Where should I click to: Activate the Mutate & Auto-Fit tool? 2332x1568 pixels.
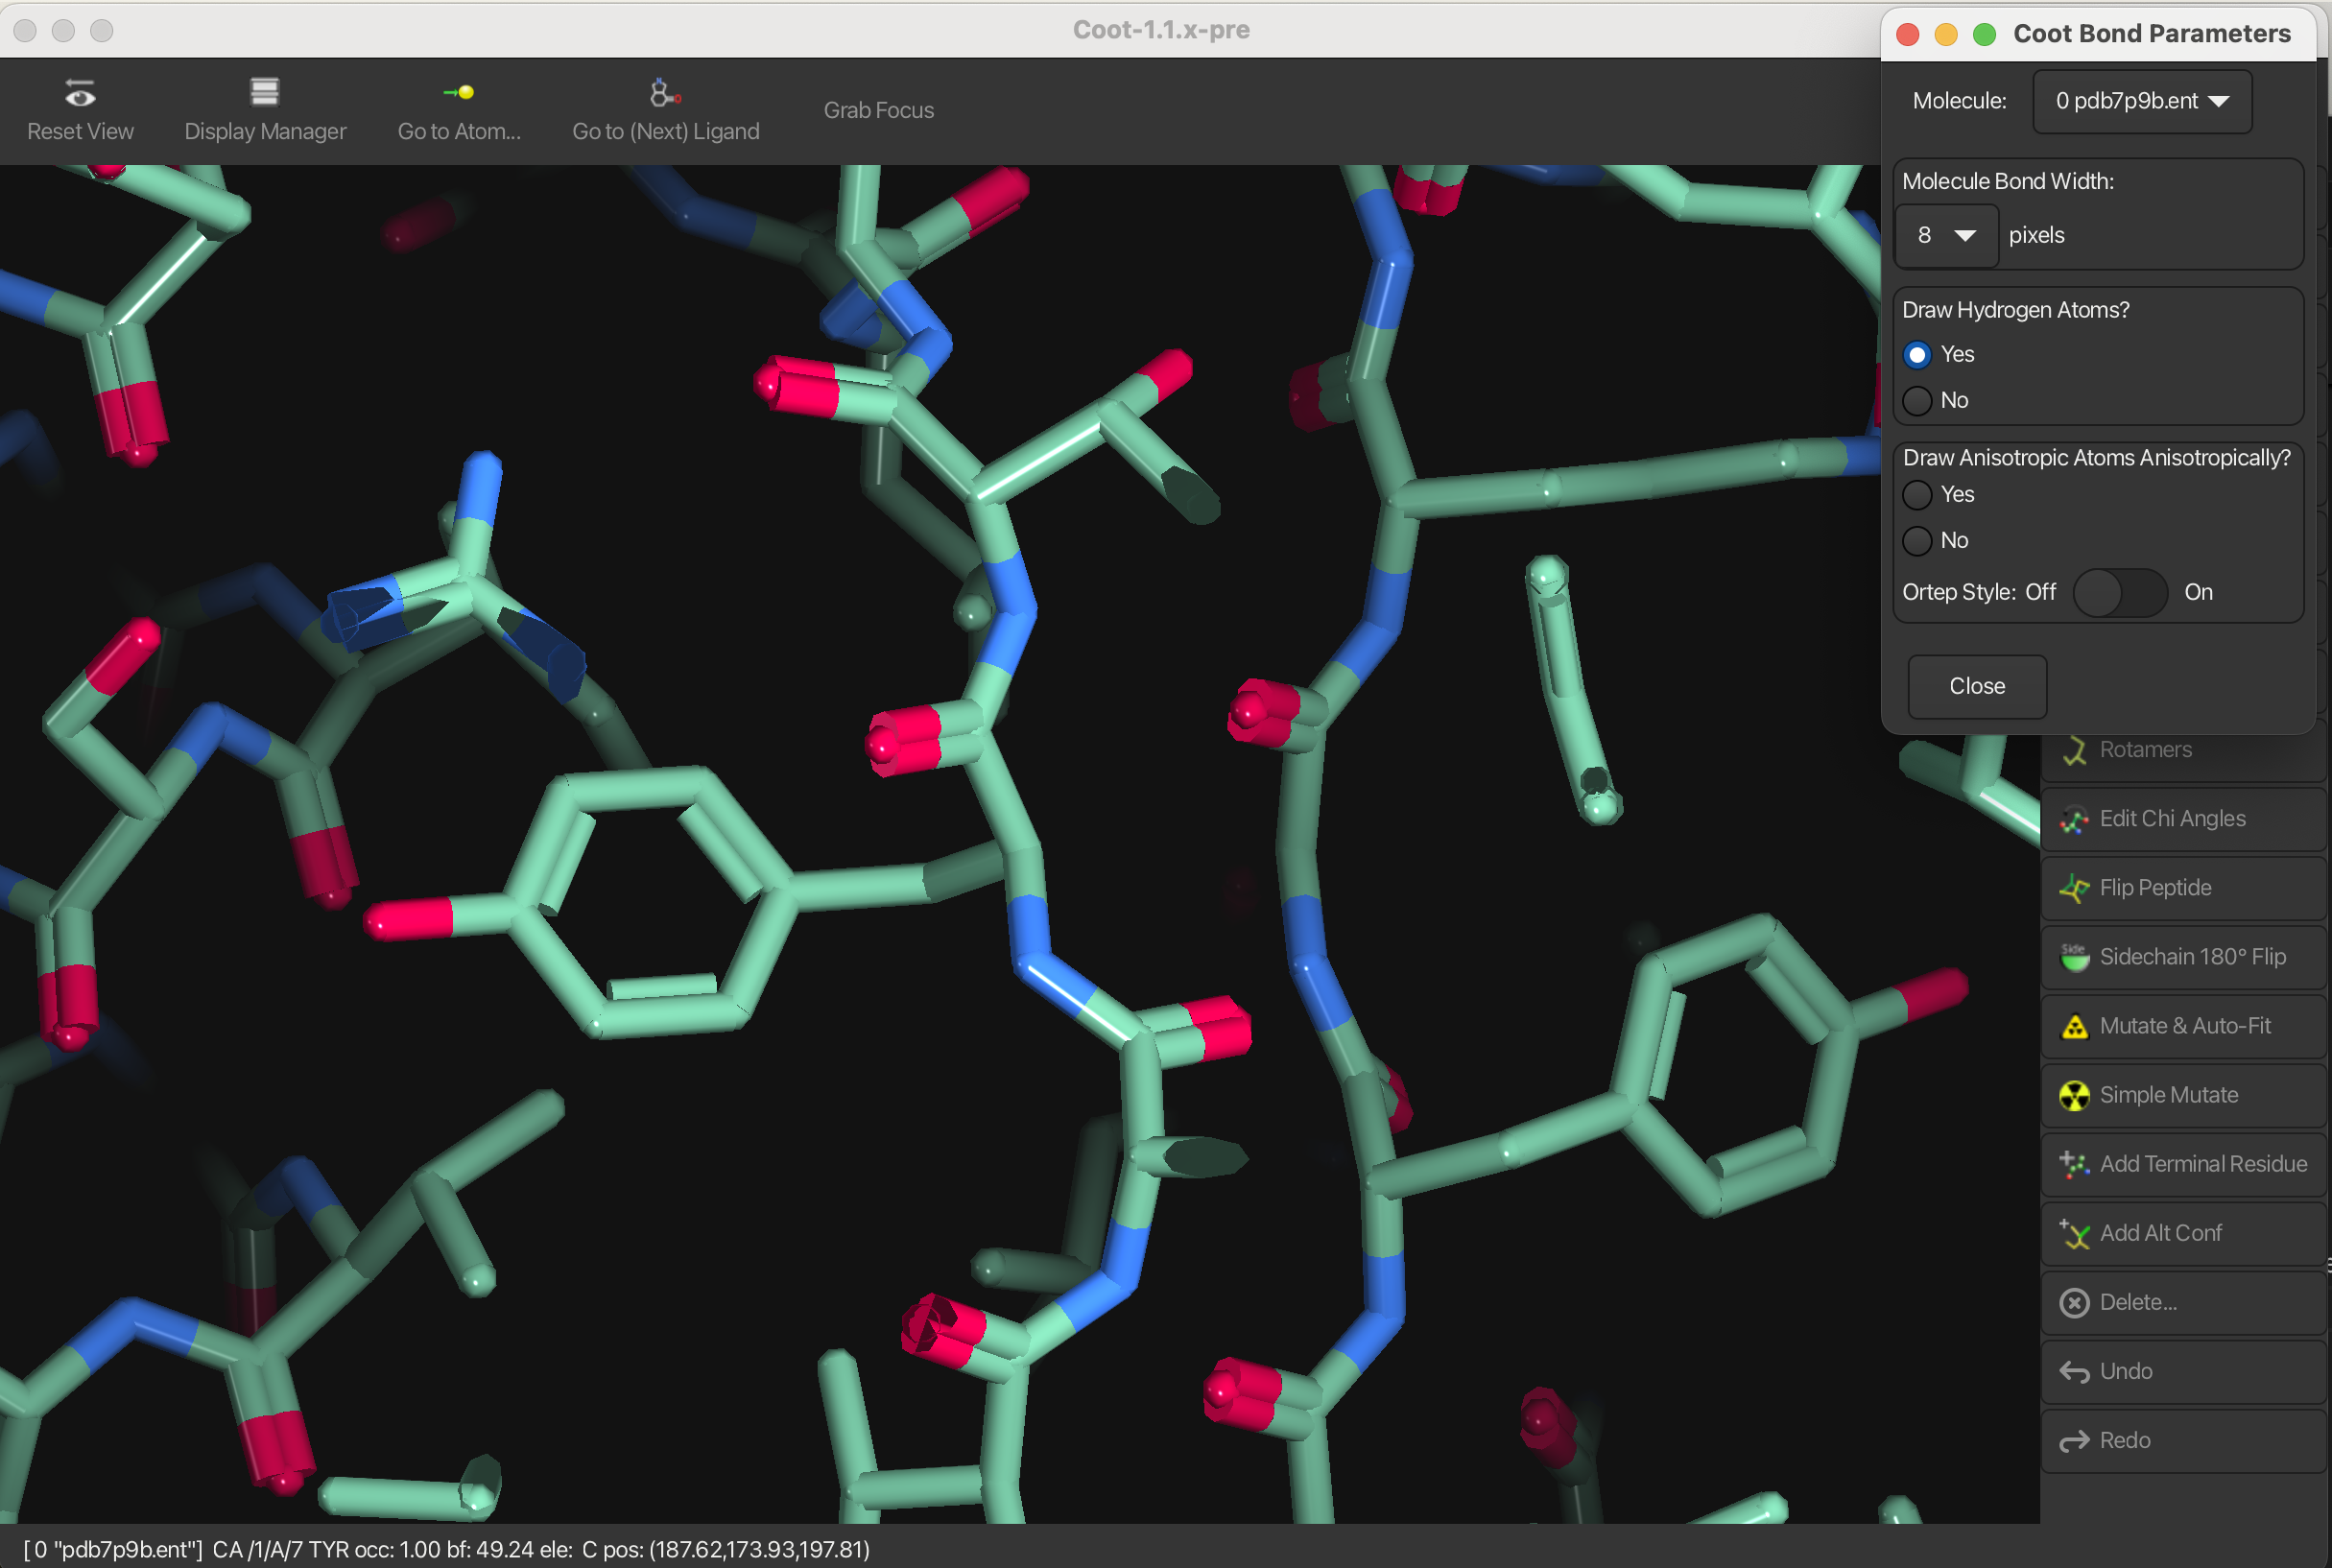[x=2183, y=1026]
